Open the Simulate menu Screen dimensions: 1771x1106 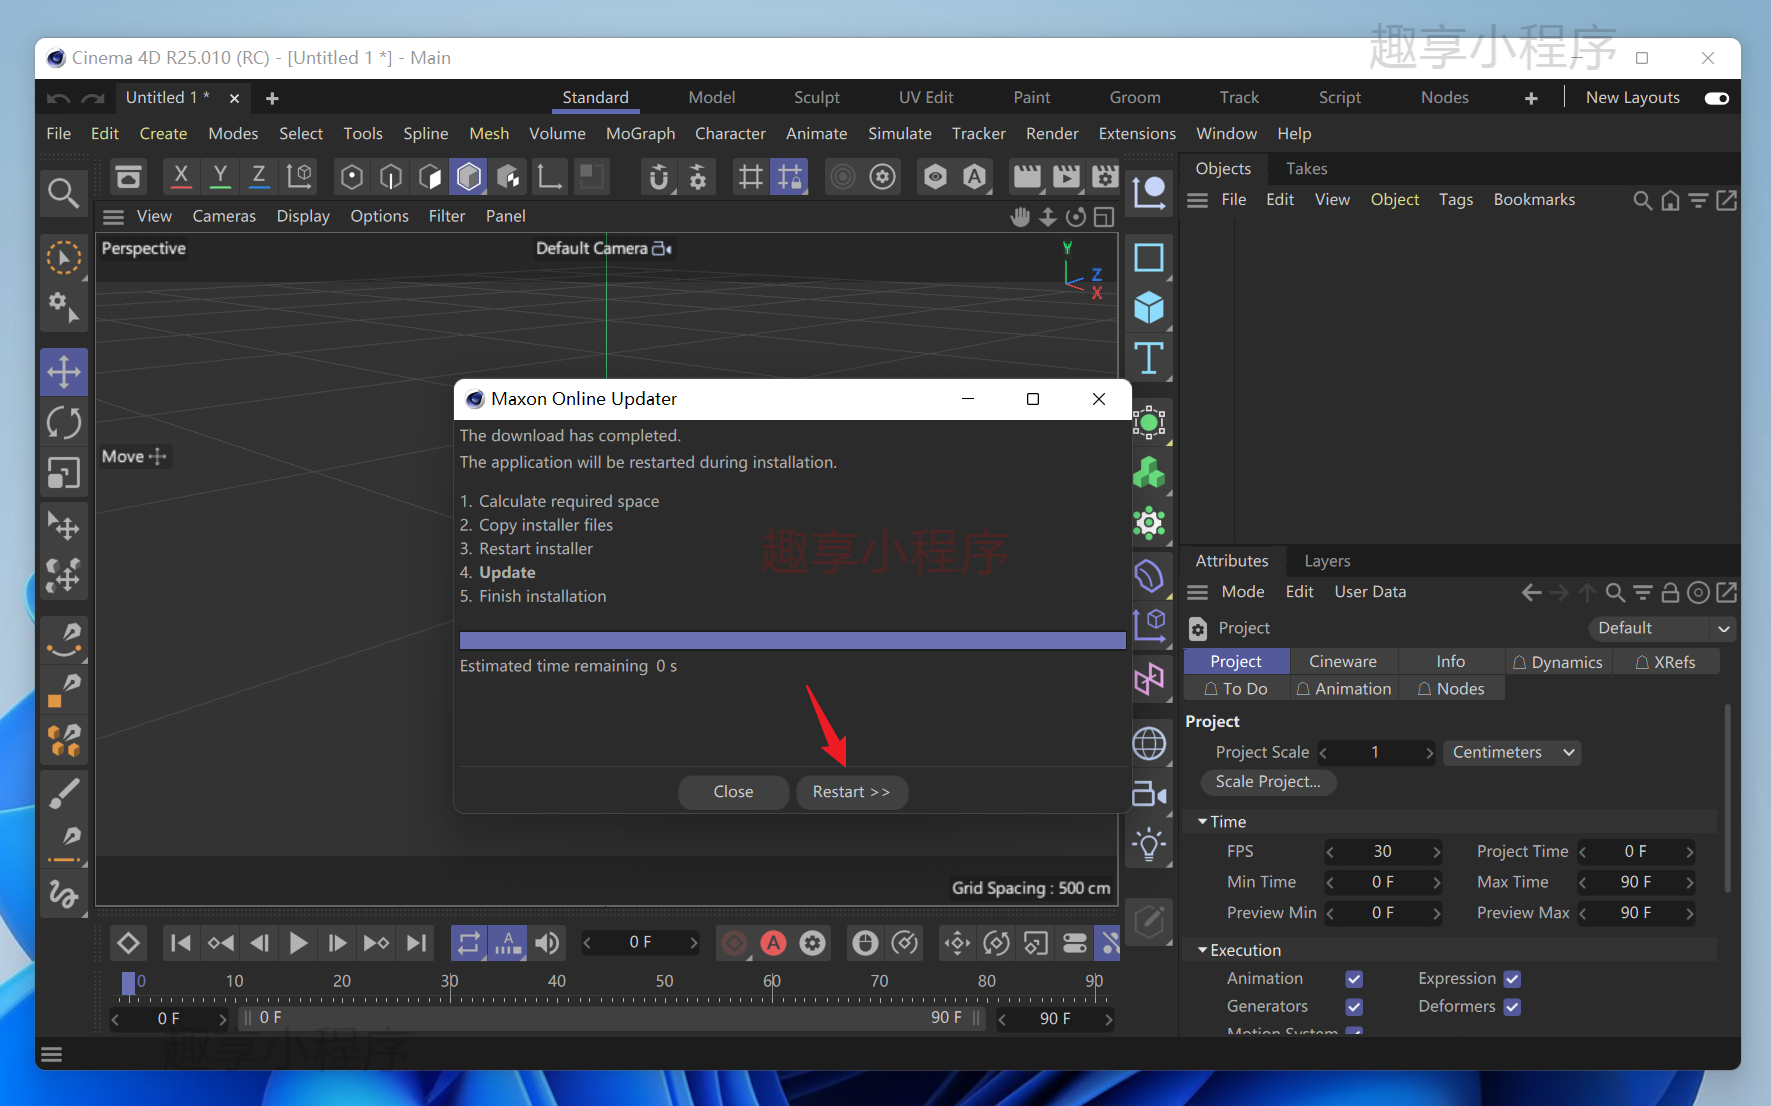pyautogui.click(x=899, y=133)
